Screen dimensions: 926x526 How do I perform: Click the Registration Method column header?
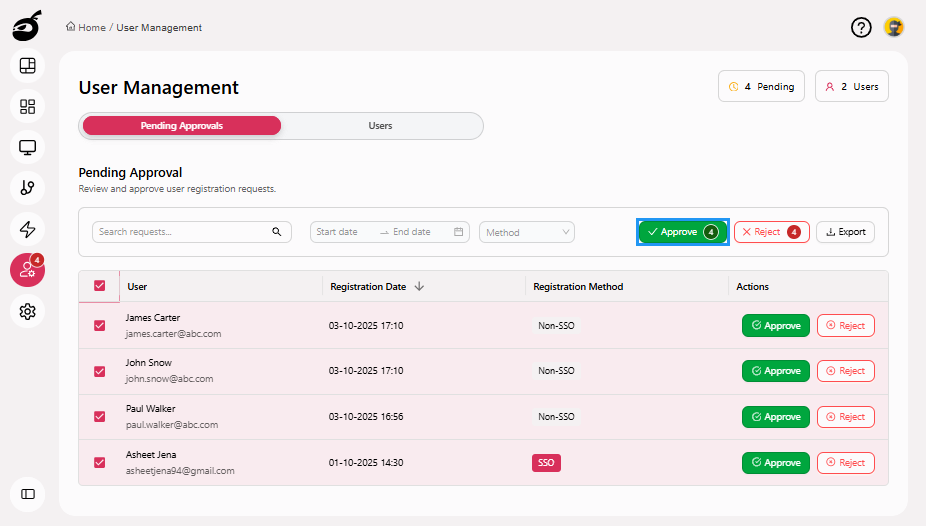pos(578,286)
